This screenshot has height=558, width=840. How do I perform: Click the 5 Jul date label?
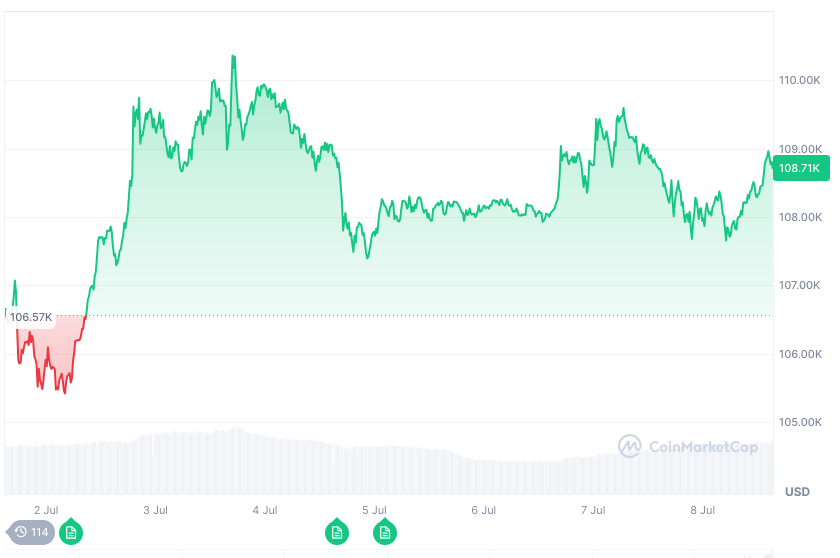click(x=374, y=510)
